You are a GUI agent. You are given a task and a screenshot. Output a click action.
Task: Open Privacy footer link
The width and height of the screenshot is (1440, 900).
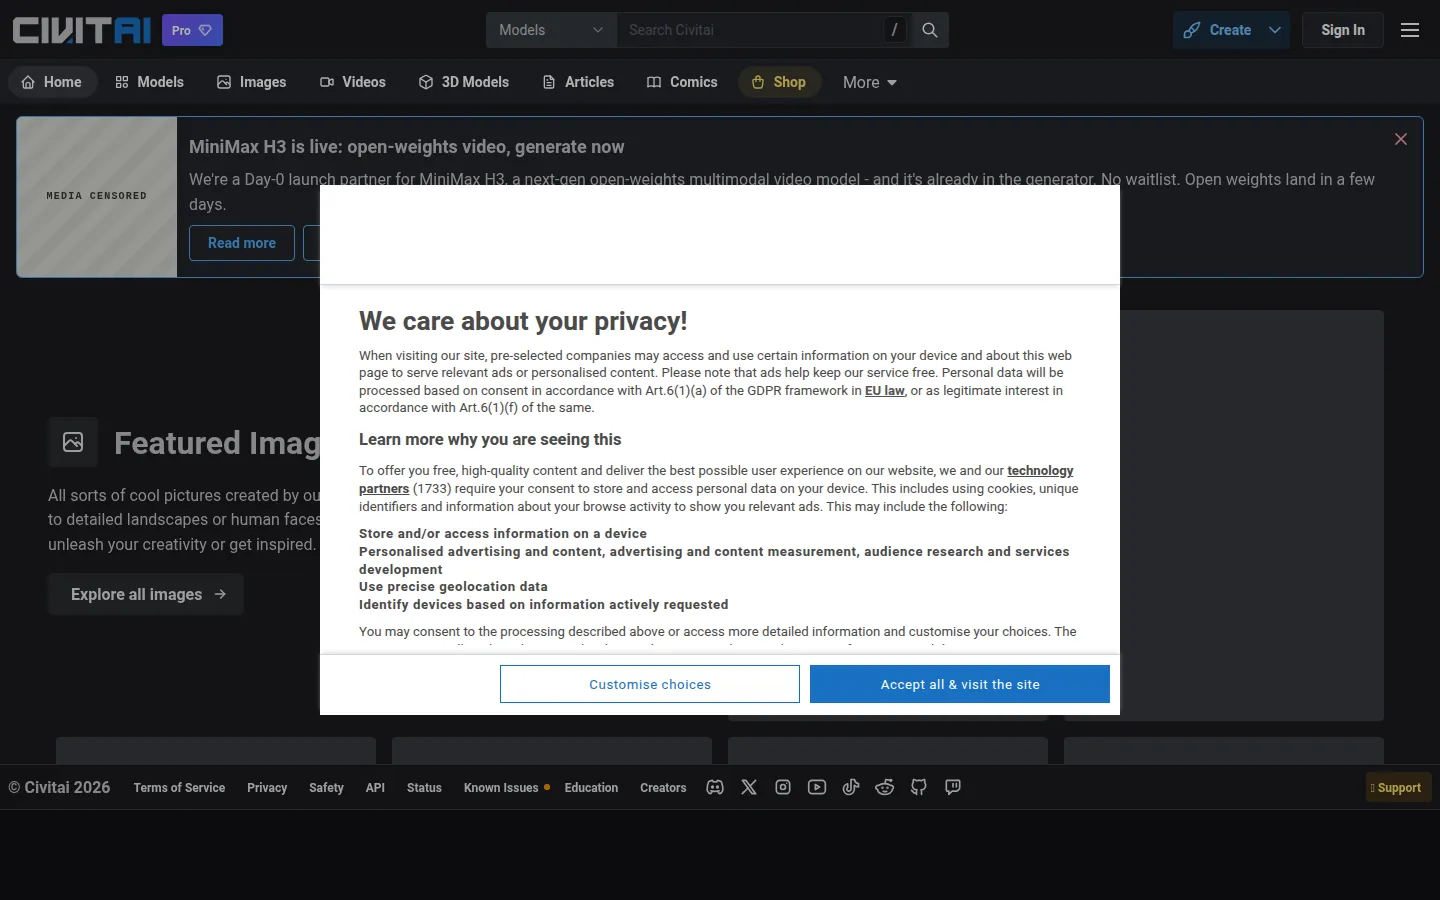tap(267, 788)
